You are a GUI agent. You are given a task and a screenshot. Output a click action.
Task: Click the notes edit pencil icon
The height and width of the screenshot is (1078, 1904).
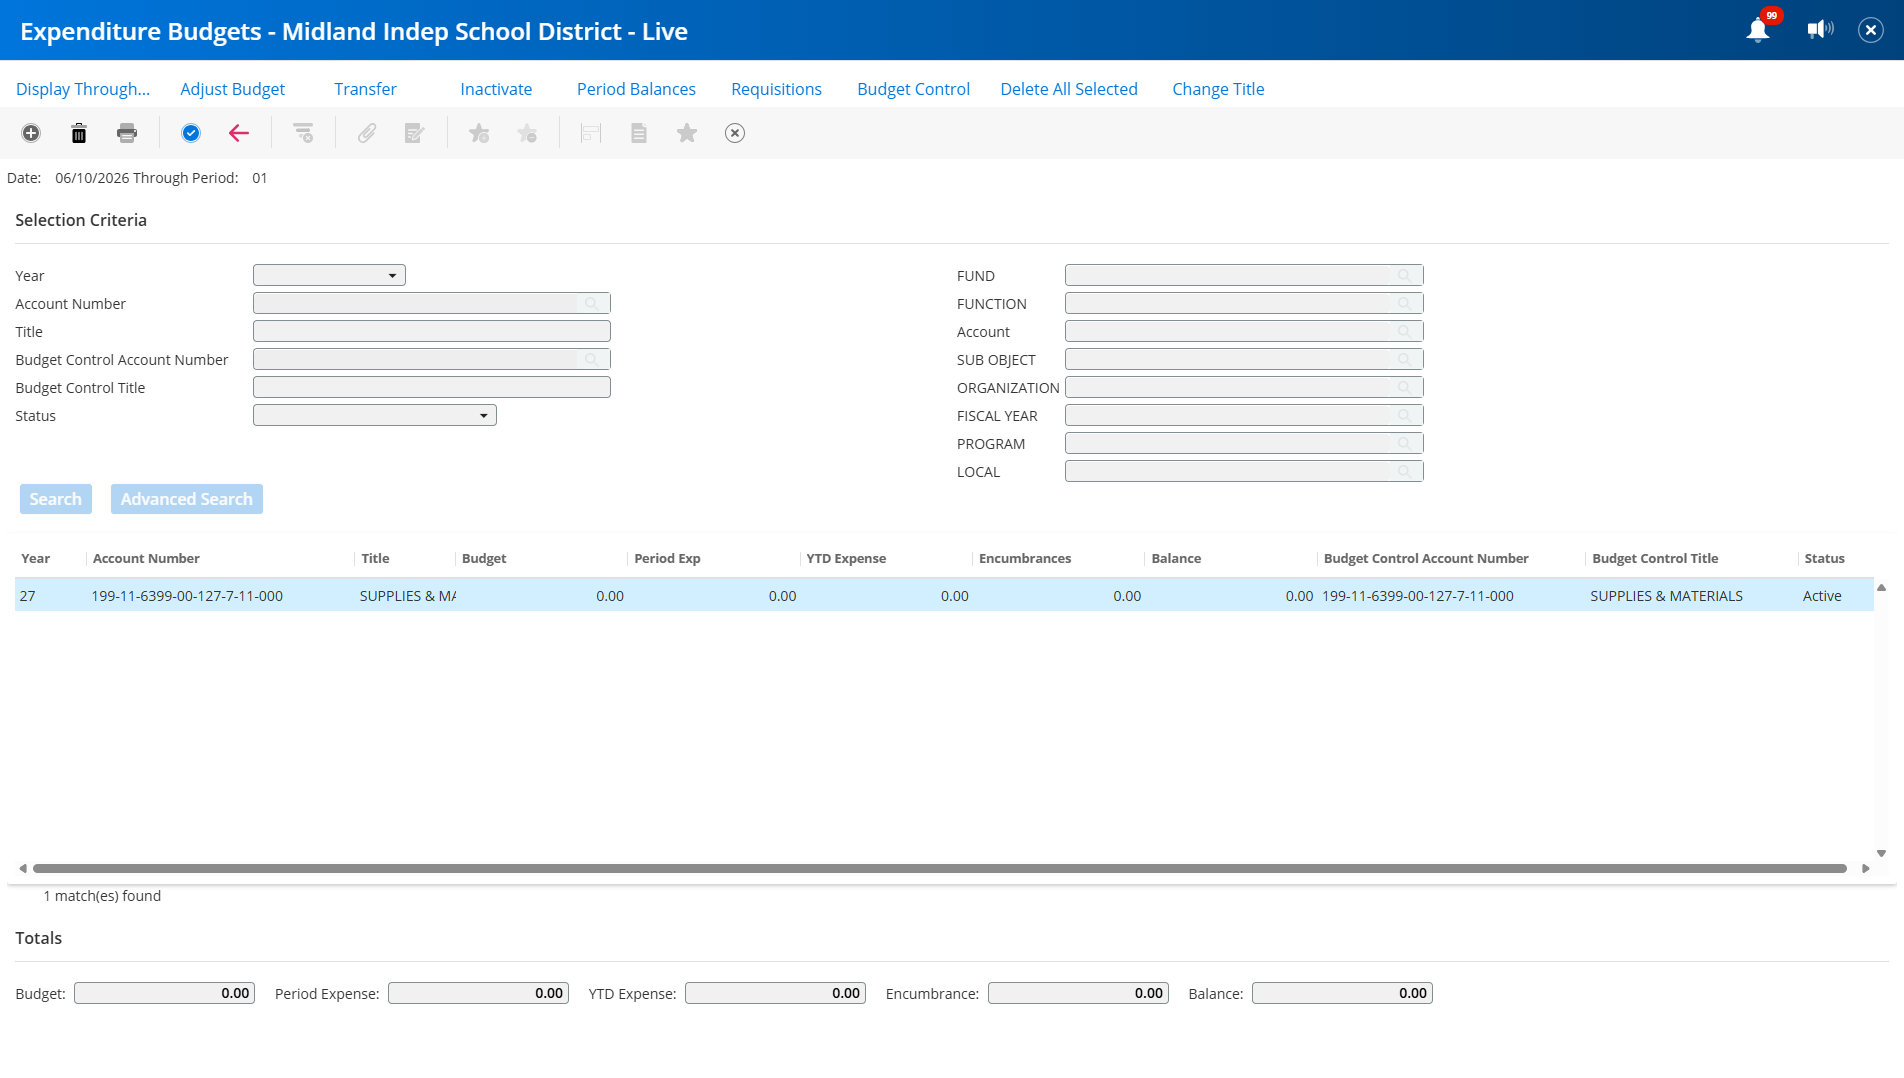tap(415, 133)
